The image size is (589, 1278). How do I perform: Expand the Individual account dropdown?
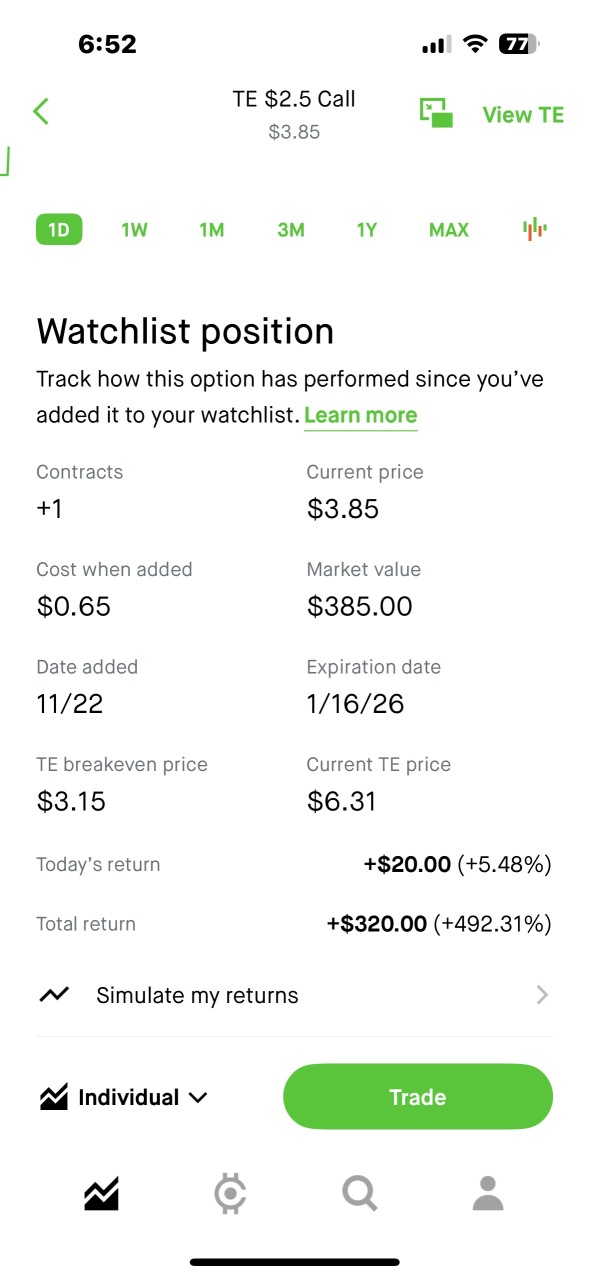tap(124, 1097)
